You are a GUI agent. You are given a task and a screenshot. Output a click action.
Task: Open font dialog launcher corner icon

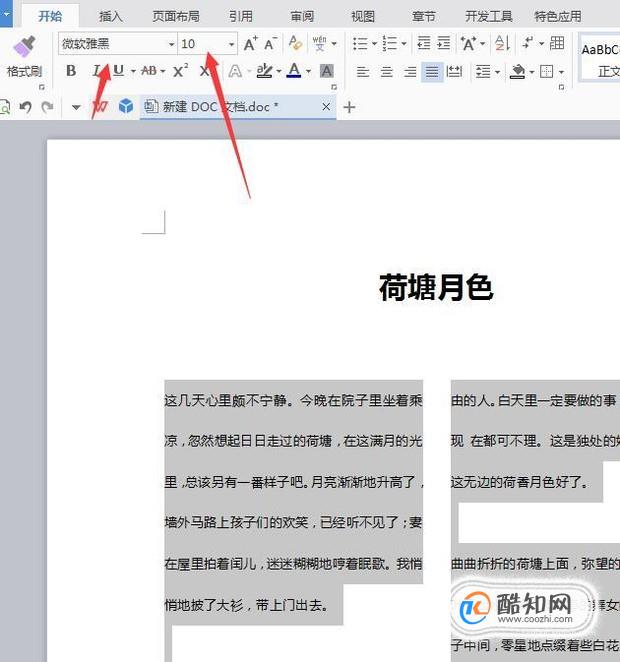(x=334, y=87)
